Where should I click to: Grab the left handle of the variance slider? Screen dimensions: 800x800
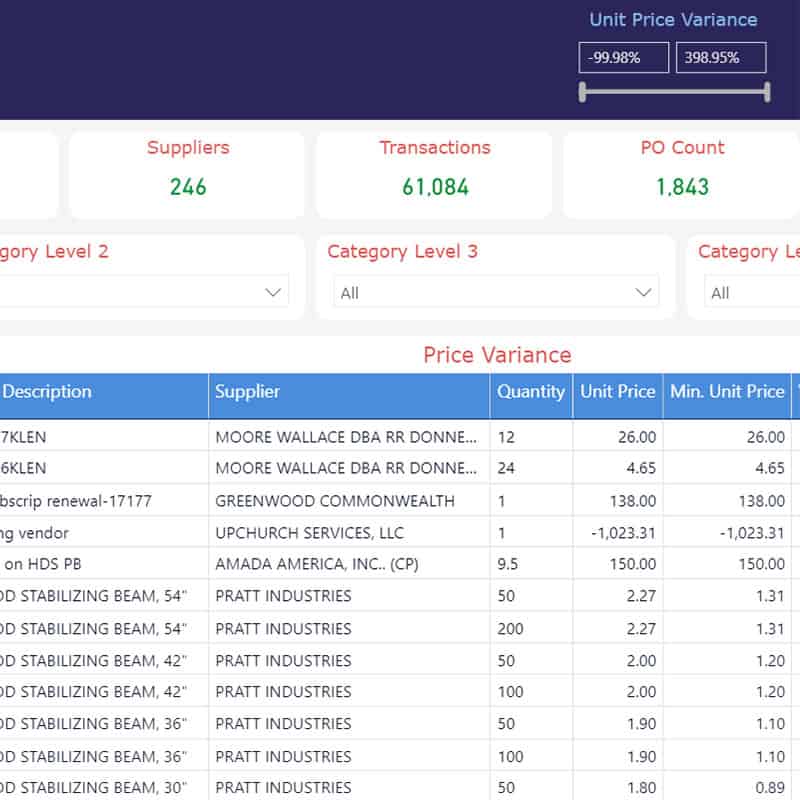click(x=582, y=92)
